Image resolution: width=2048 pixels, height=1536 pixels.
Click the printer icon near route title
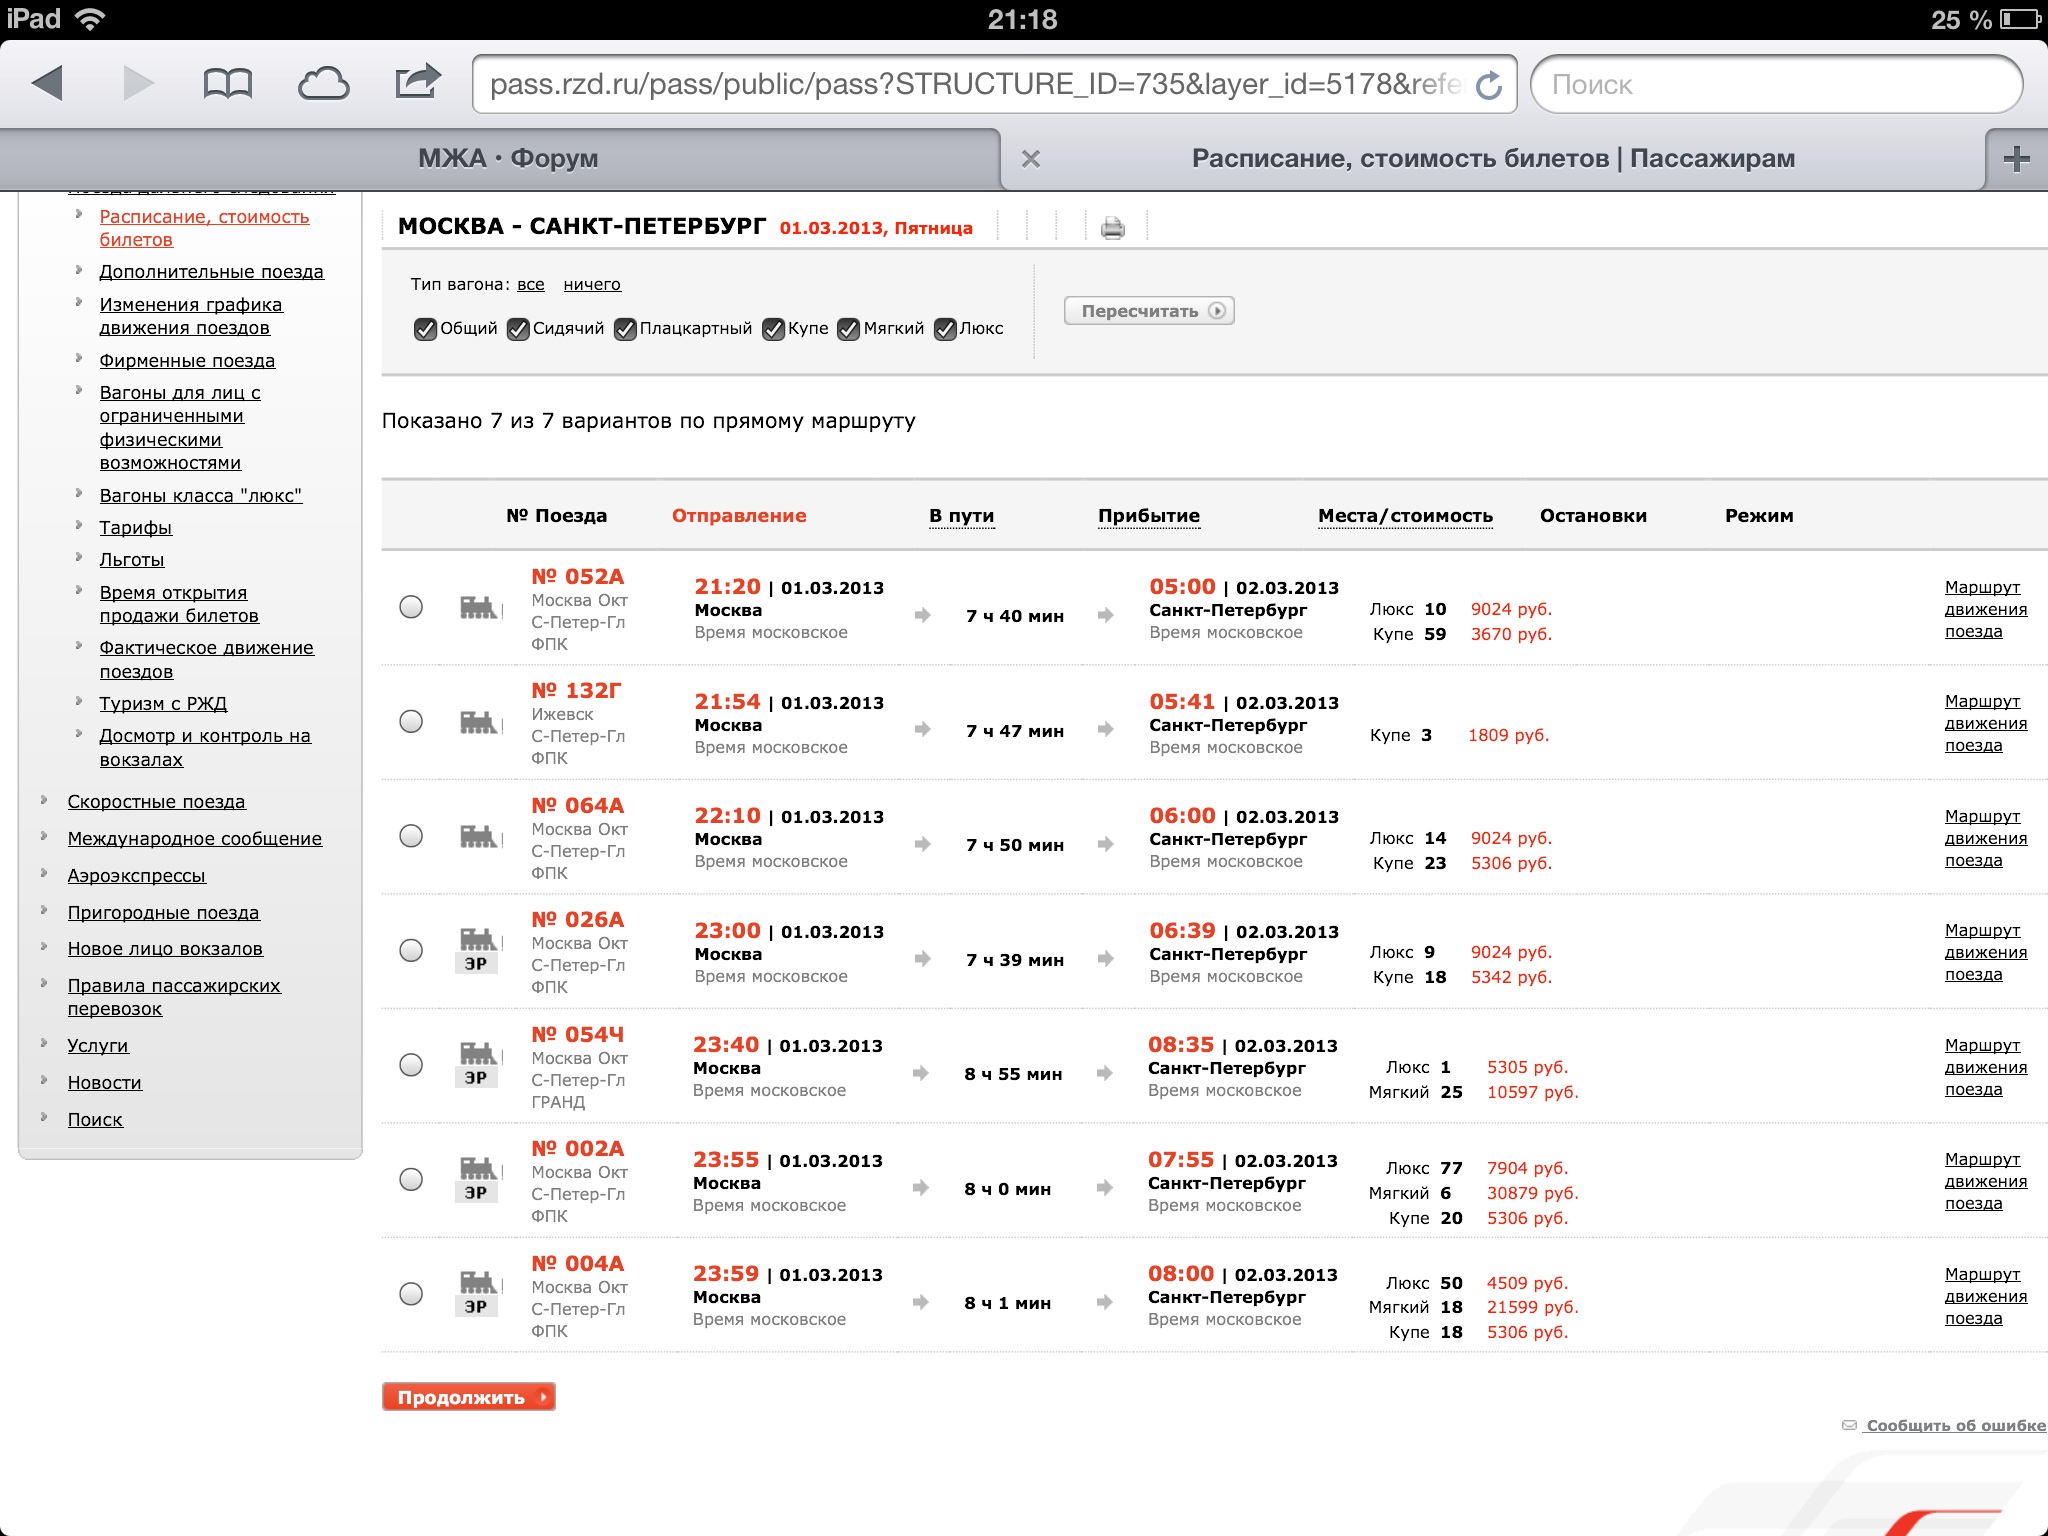coord(1112,228)
